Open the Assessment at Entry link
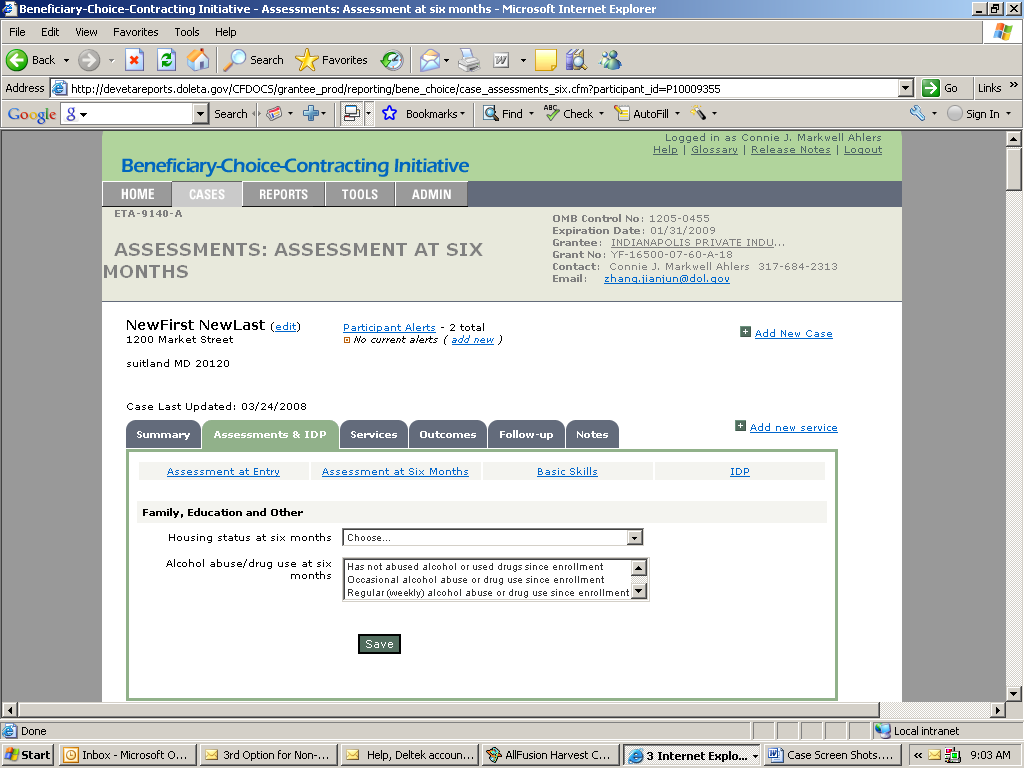Viewport: 1024px width, 768px height. (x=223, y=472)
